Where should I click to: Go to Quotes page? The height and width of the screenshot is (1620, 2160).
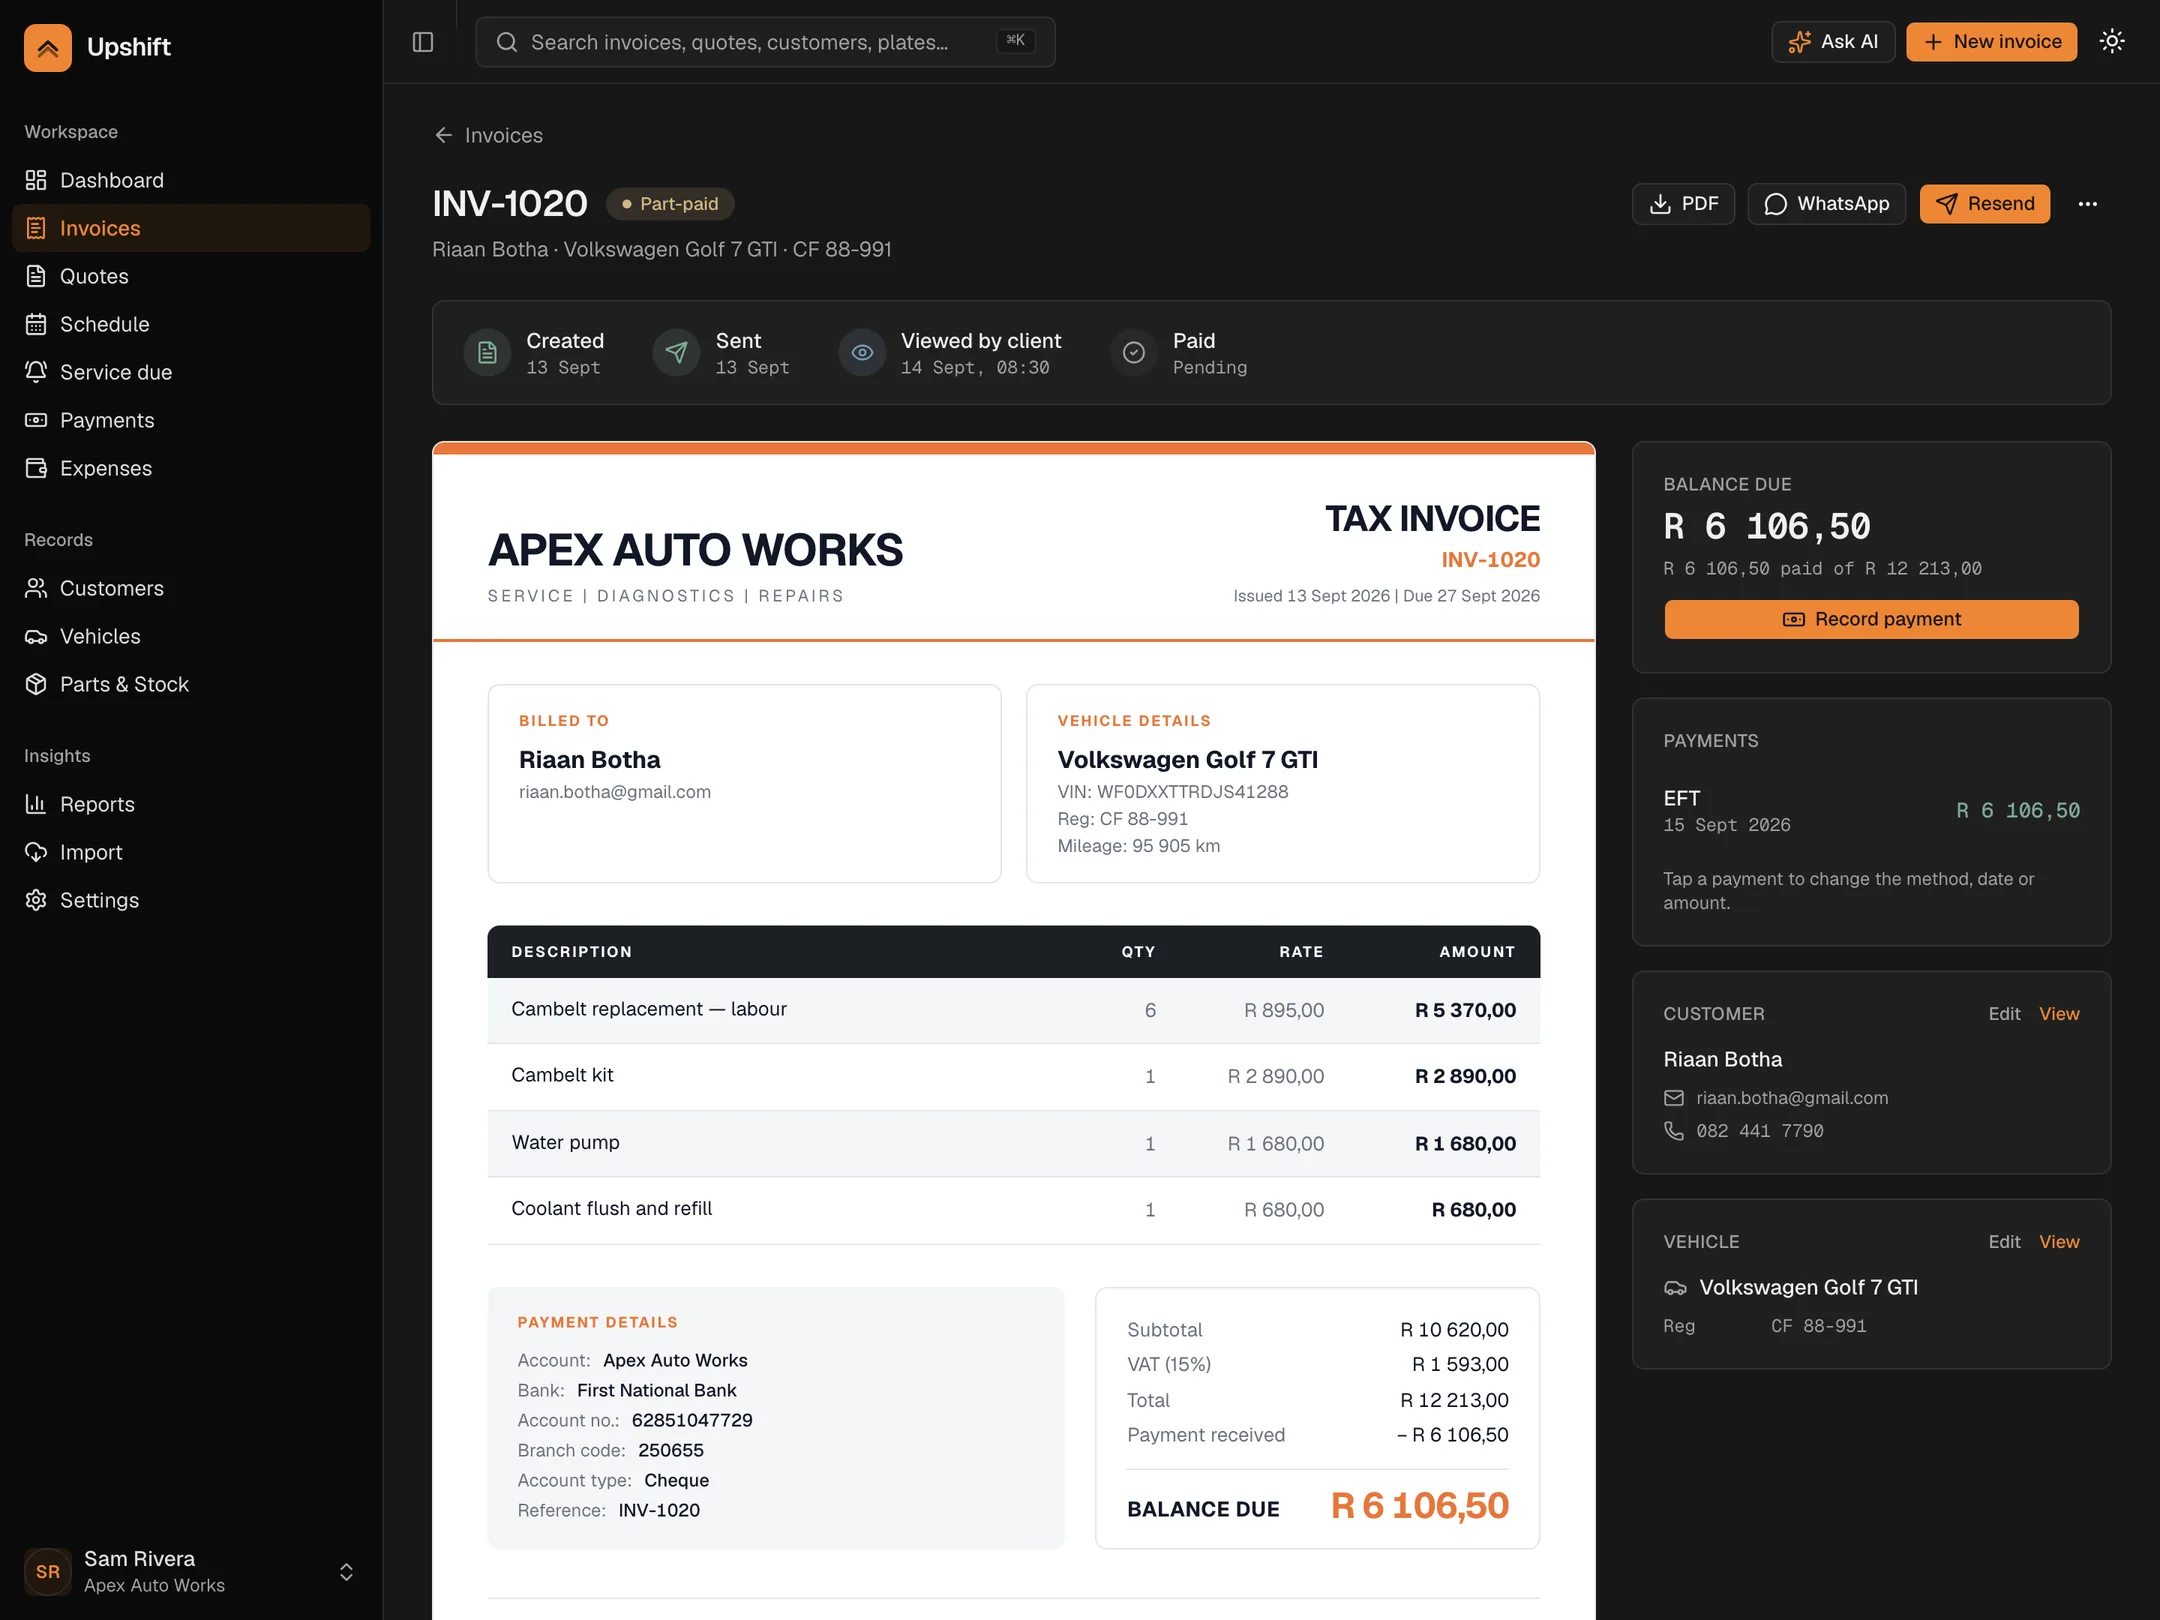[x=191, y=276]
